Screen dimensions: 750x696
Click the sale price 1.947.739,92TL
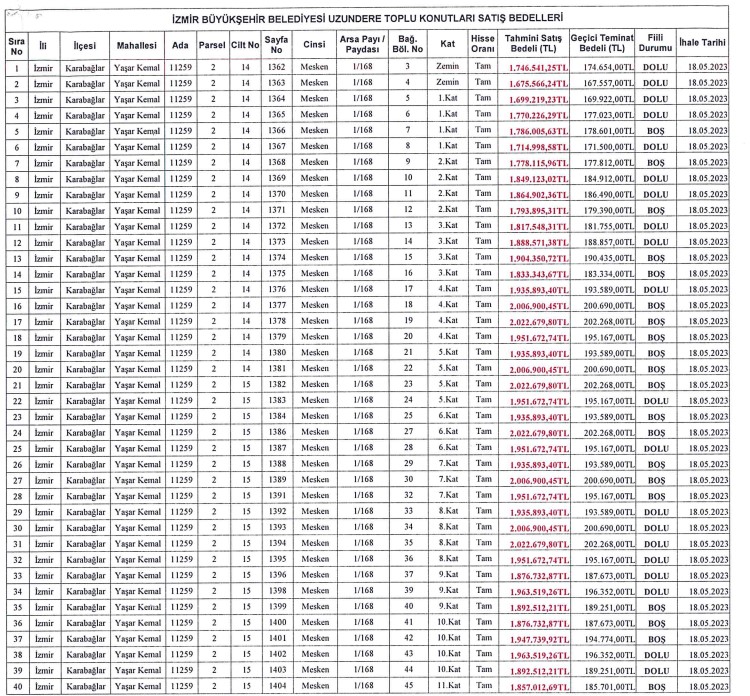[x=540, y=640]
